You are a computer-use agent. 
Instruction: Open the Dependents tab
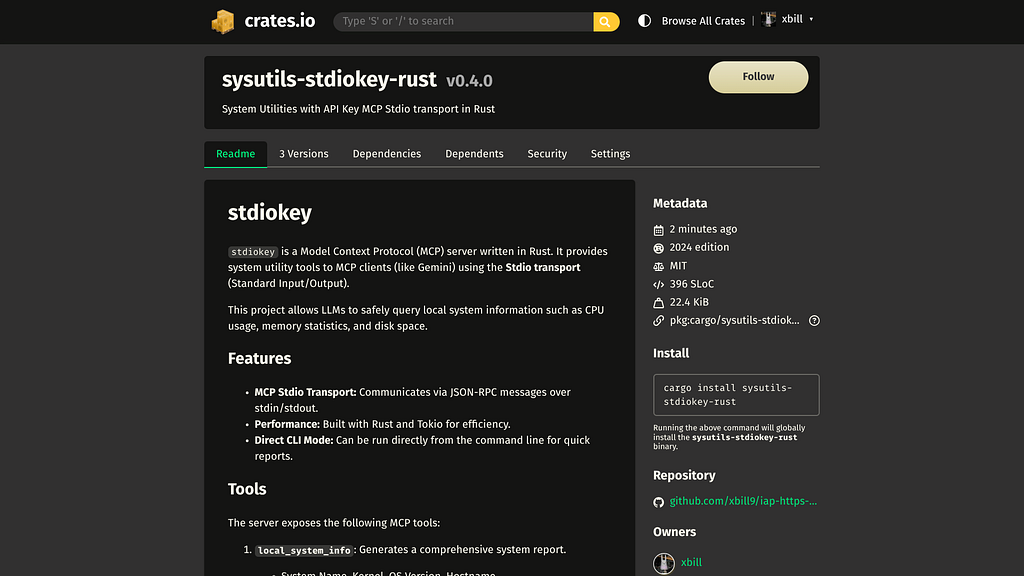[x=474, y=154]
